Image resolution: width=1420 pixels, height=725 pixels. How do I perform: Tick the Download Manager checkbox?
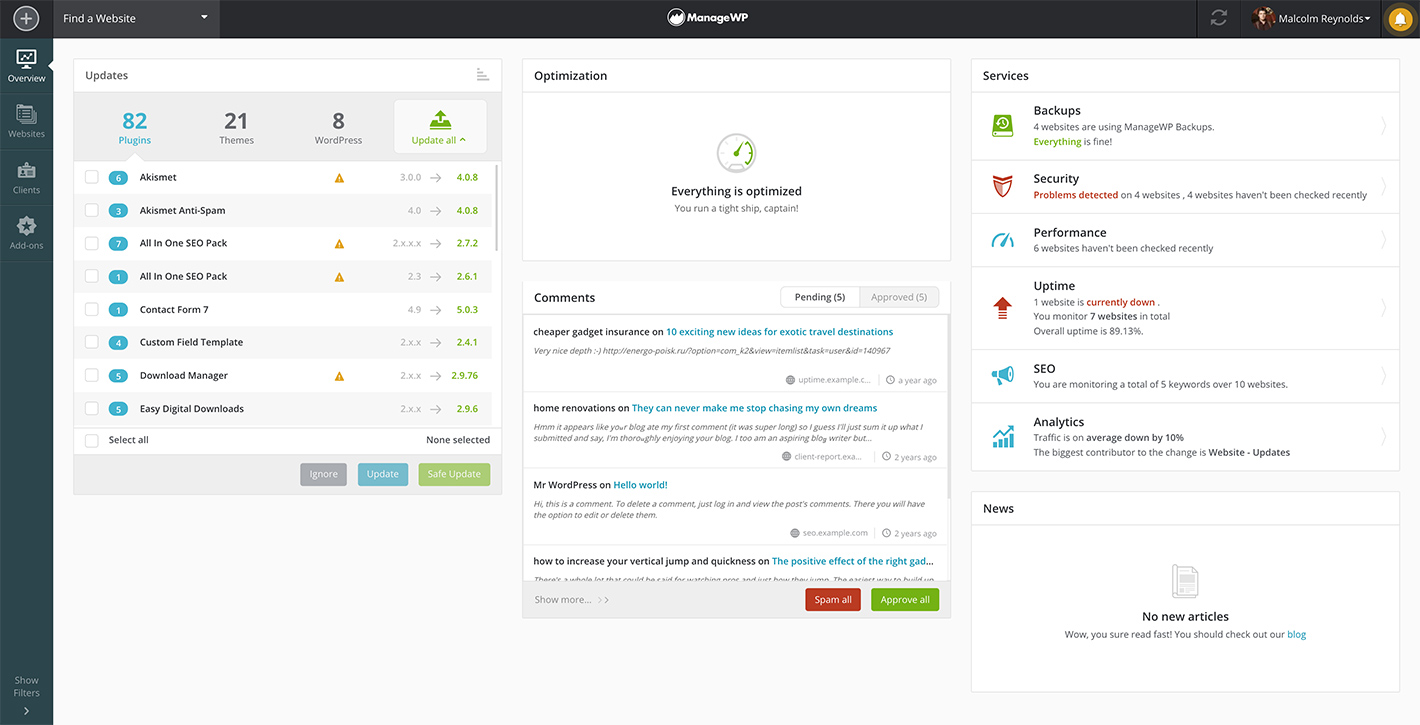tap(92, 375)
